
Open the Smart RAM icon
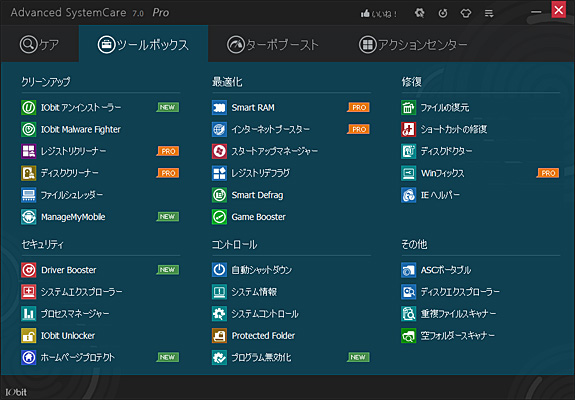click(219, 107)
